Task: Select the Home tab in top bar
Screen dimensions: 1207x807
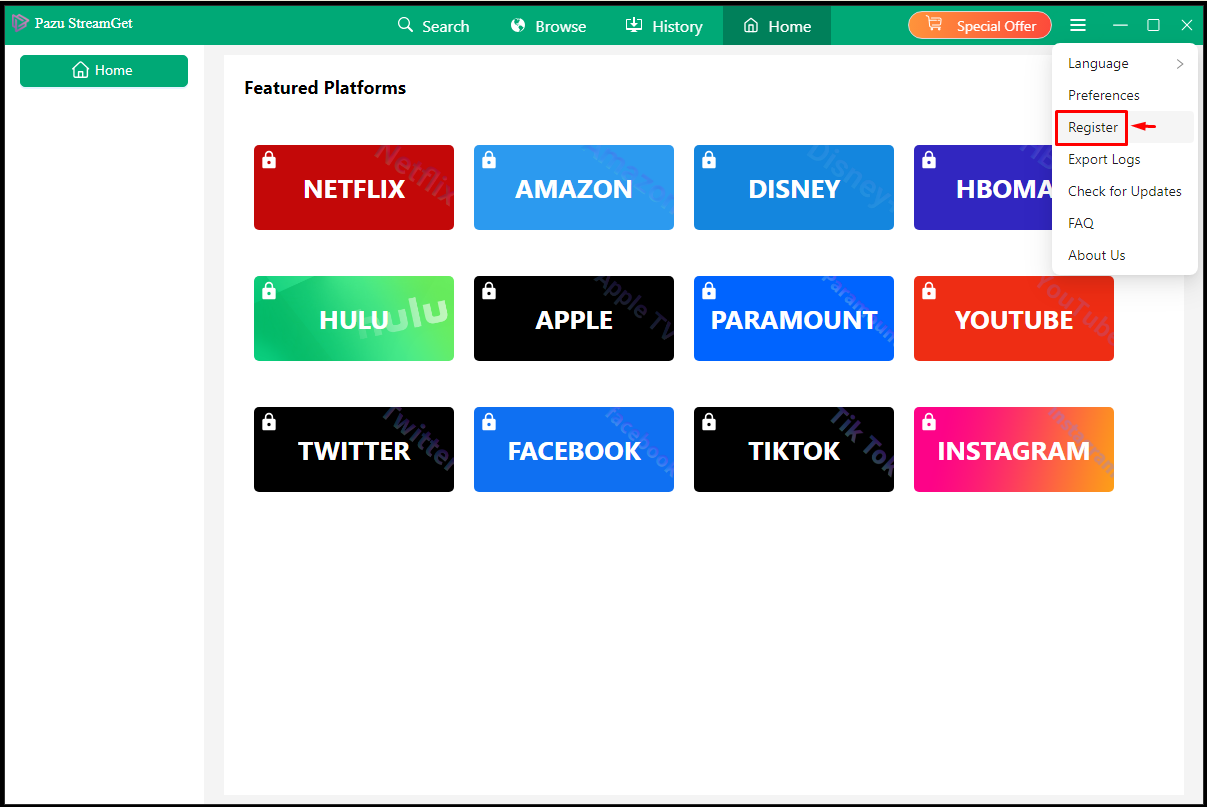Action: 777,26
